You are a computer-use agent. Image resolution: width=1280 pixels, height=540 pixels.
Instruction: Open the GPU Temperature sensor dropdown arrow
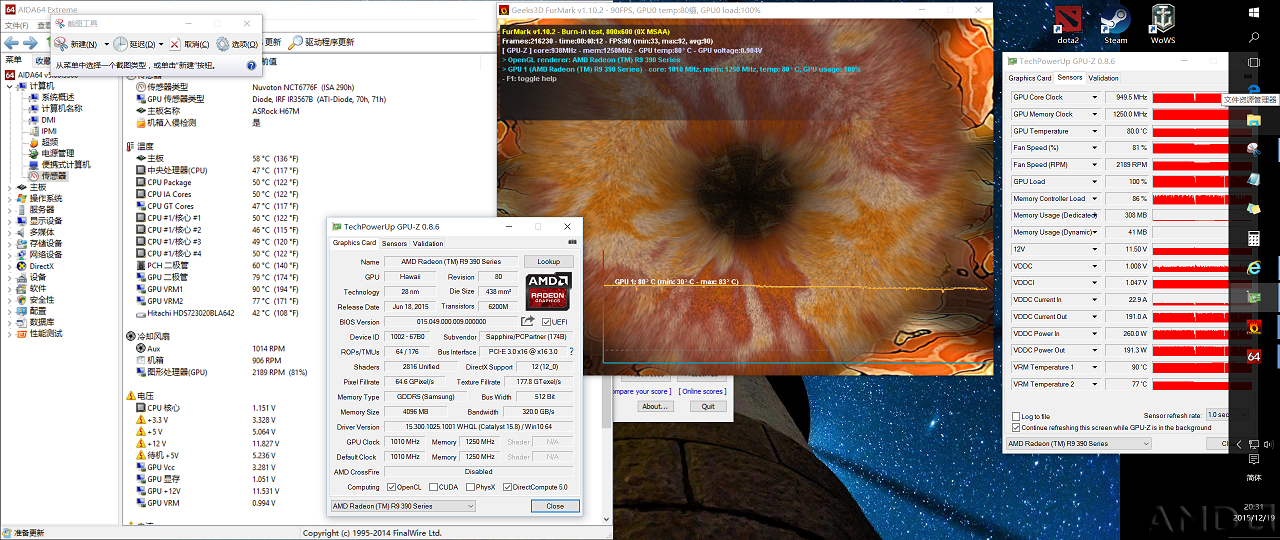tap(1094, 131)
